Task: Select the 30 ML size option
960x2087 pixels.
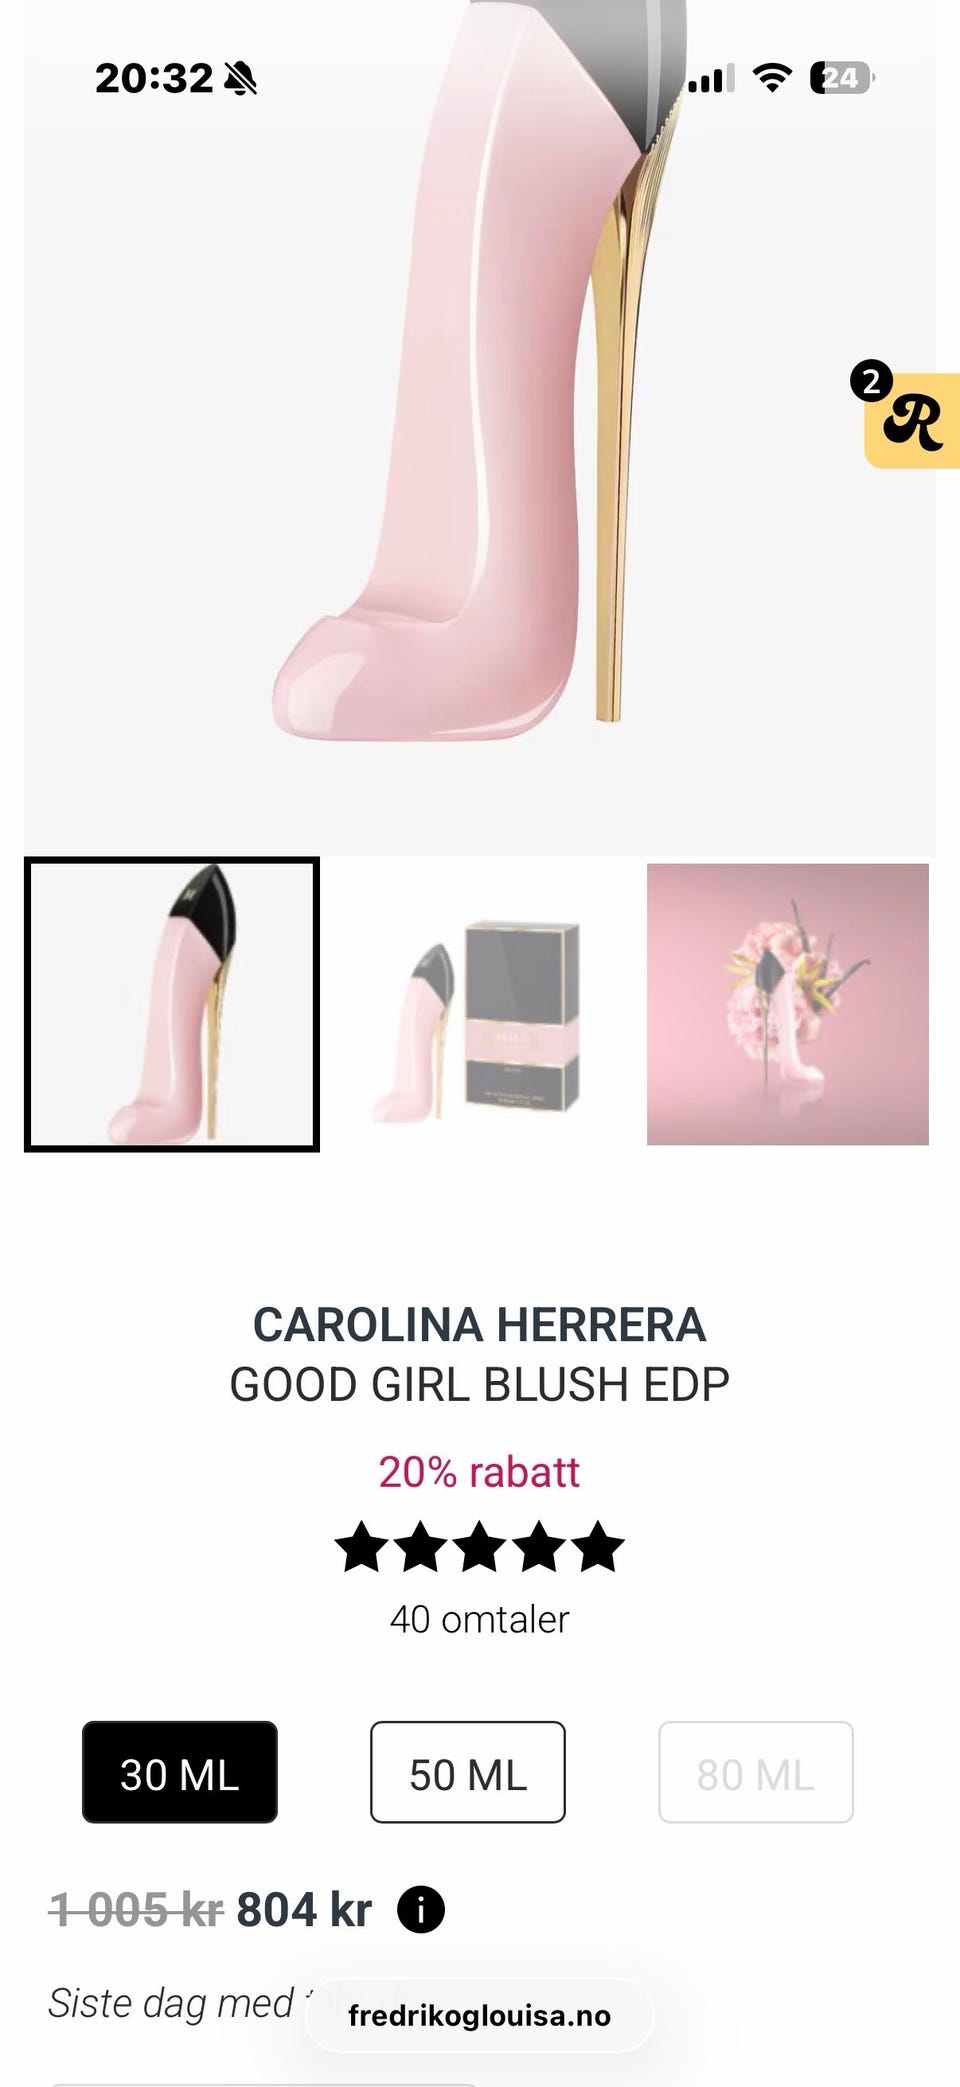Action: pos(180,1772)
